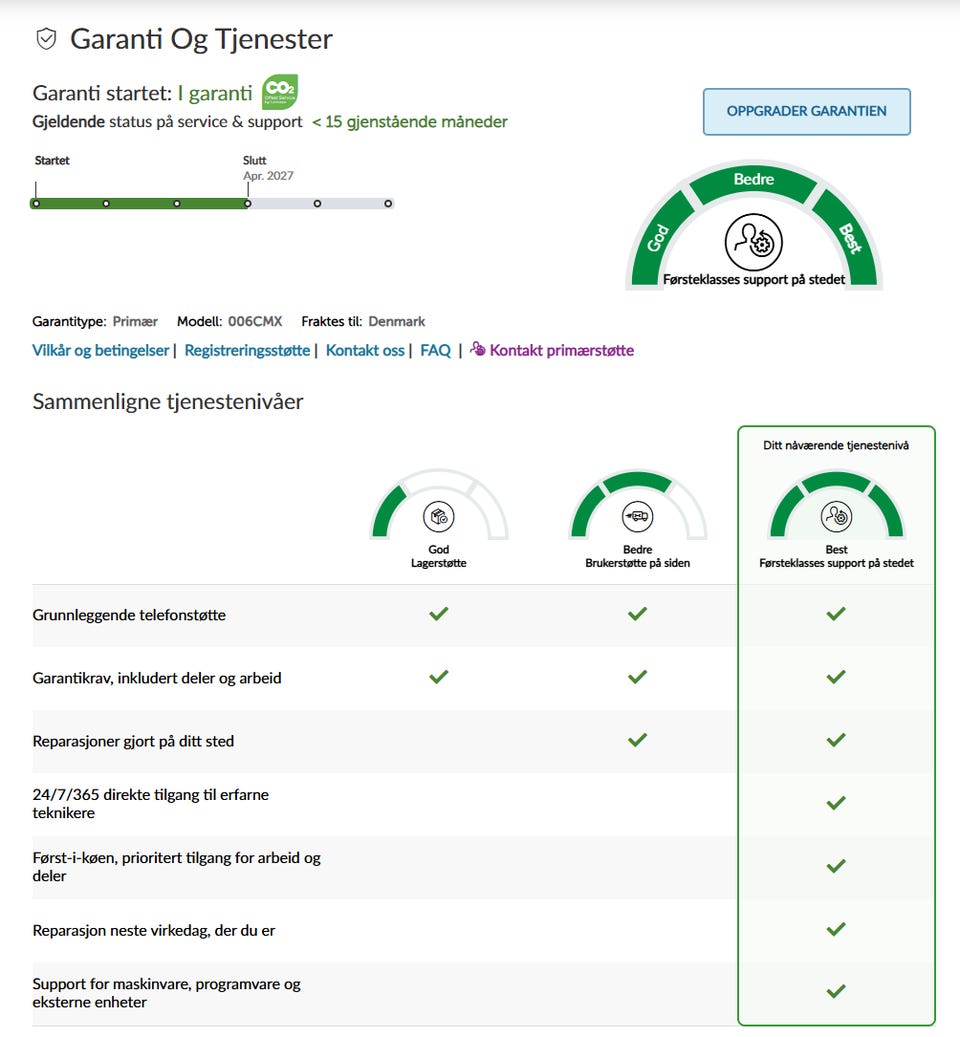
Task: Click the Best tier technician icon
Action: click(836, 516)
